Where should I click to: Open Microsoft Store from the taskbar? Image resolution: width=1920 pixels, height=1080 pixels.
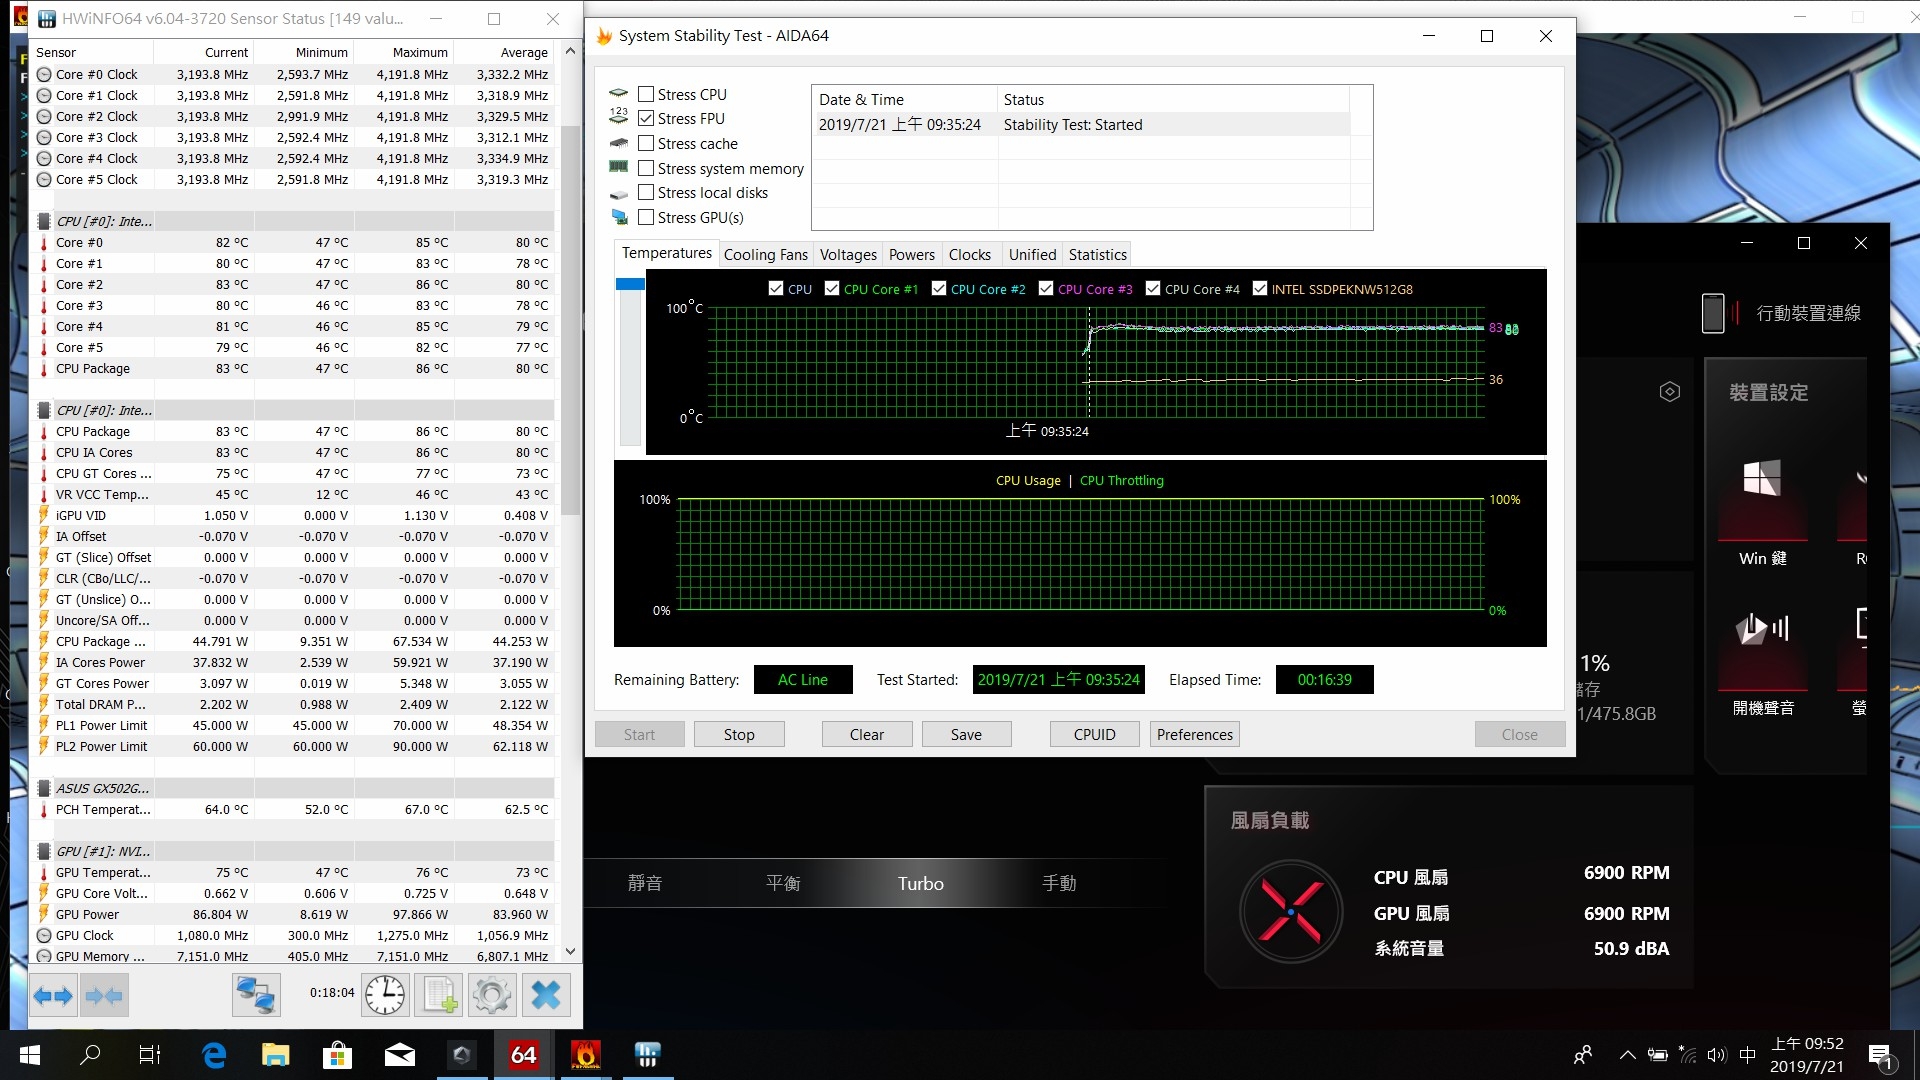click(x=337, y=1055)
